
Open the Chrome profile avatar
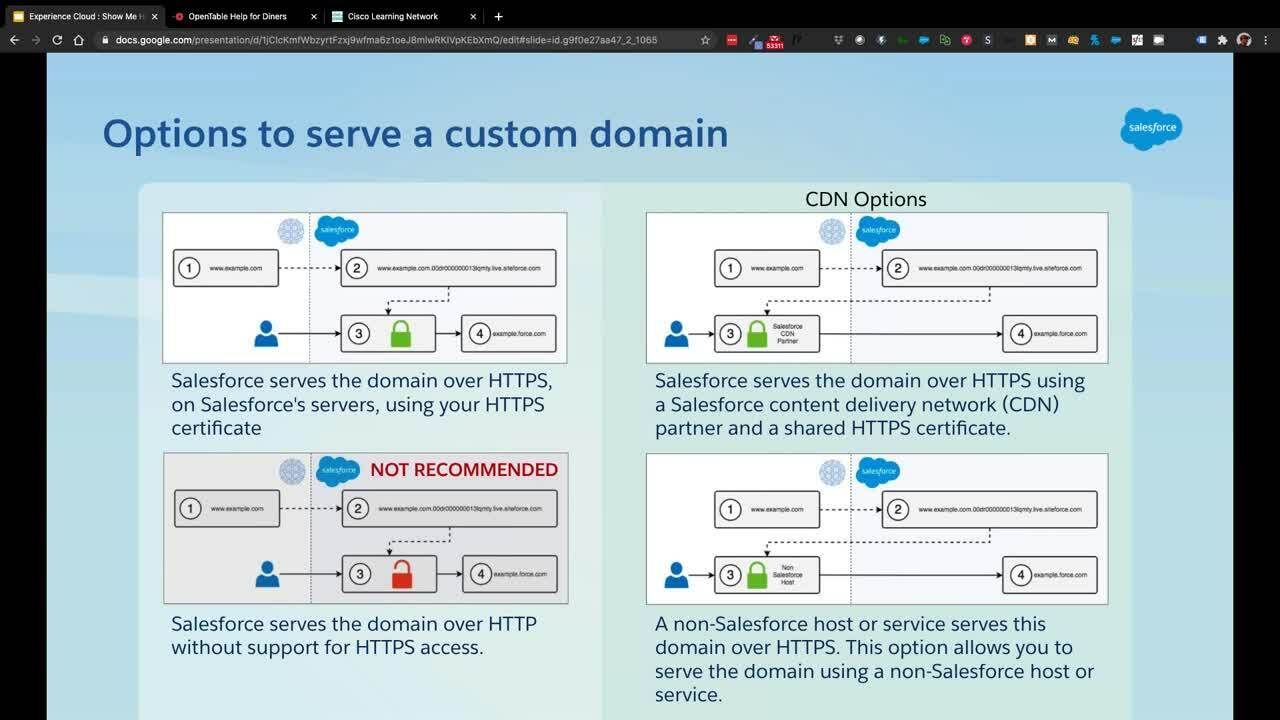[x=1244, y=40]
